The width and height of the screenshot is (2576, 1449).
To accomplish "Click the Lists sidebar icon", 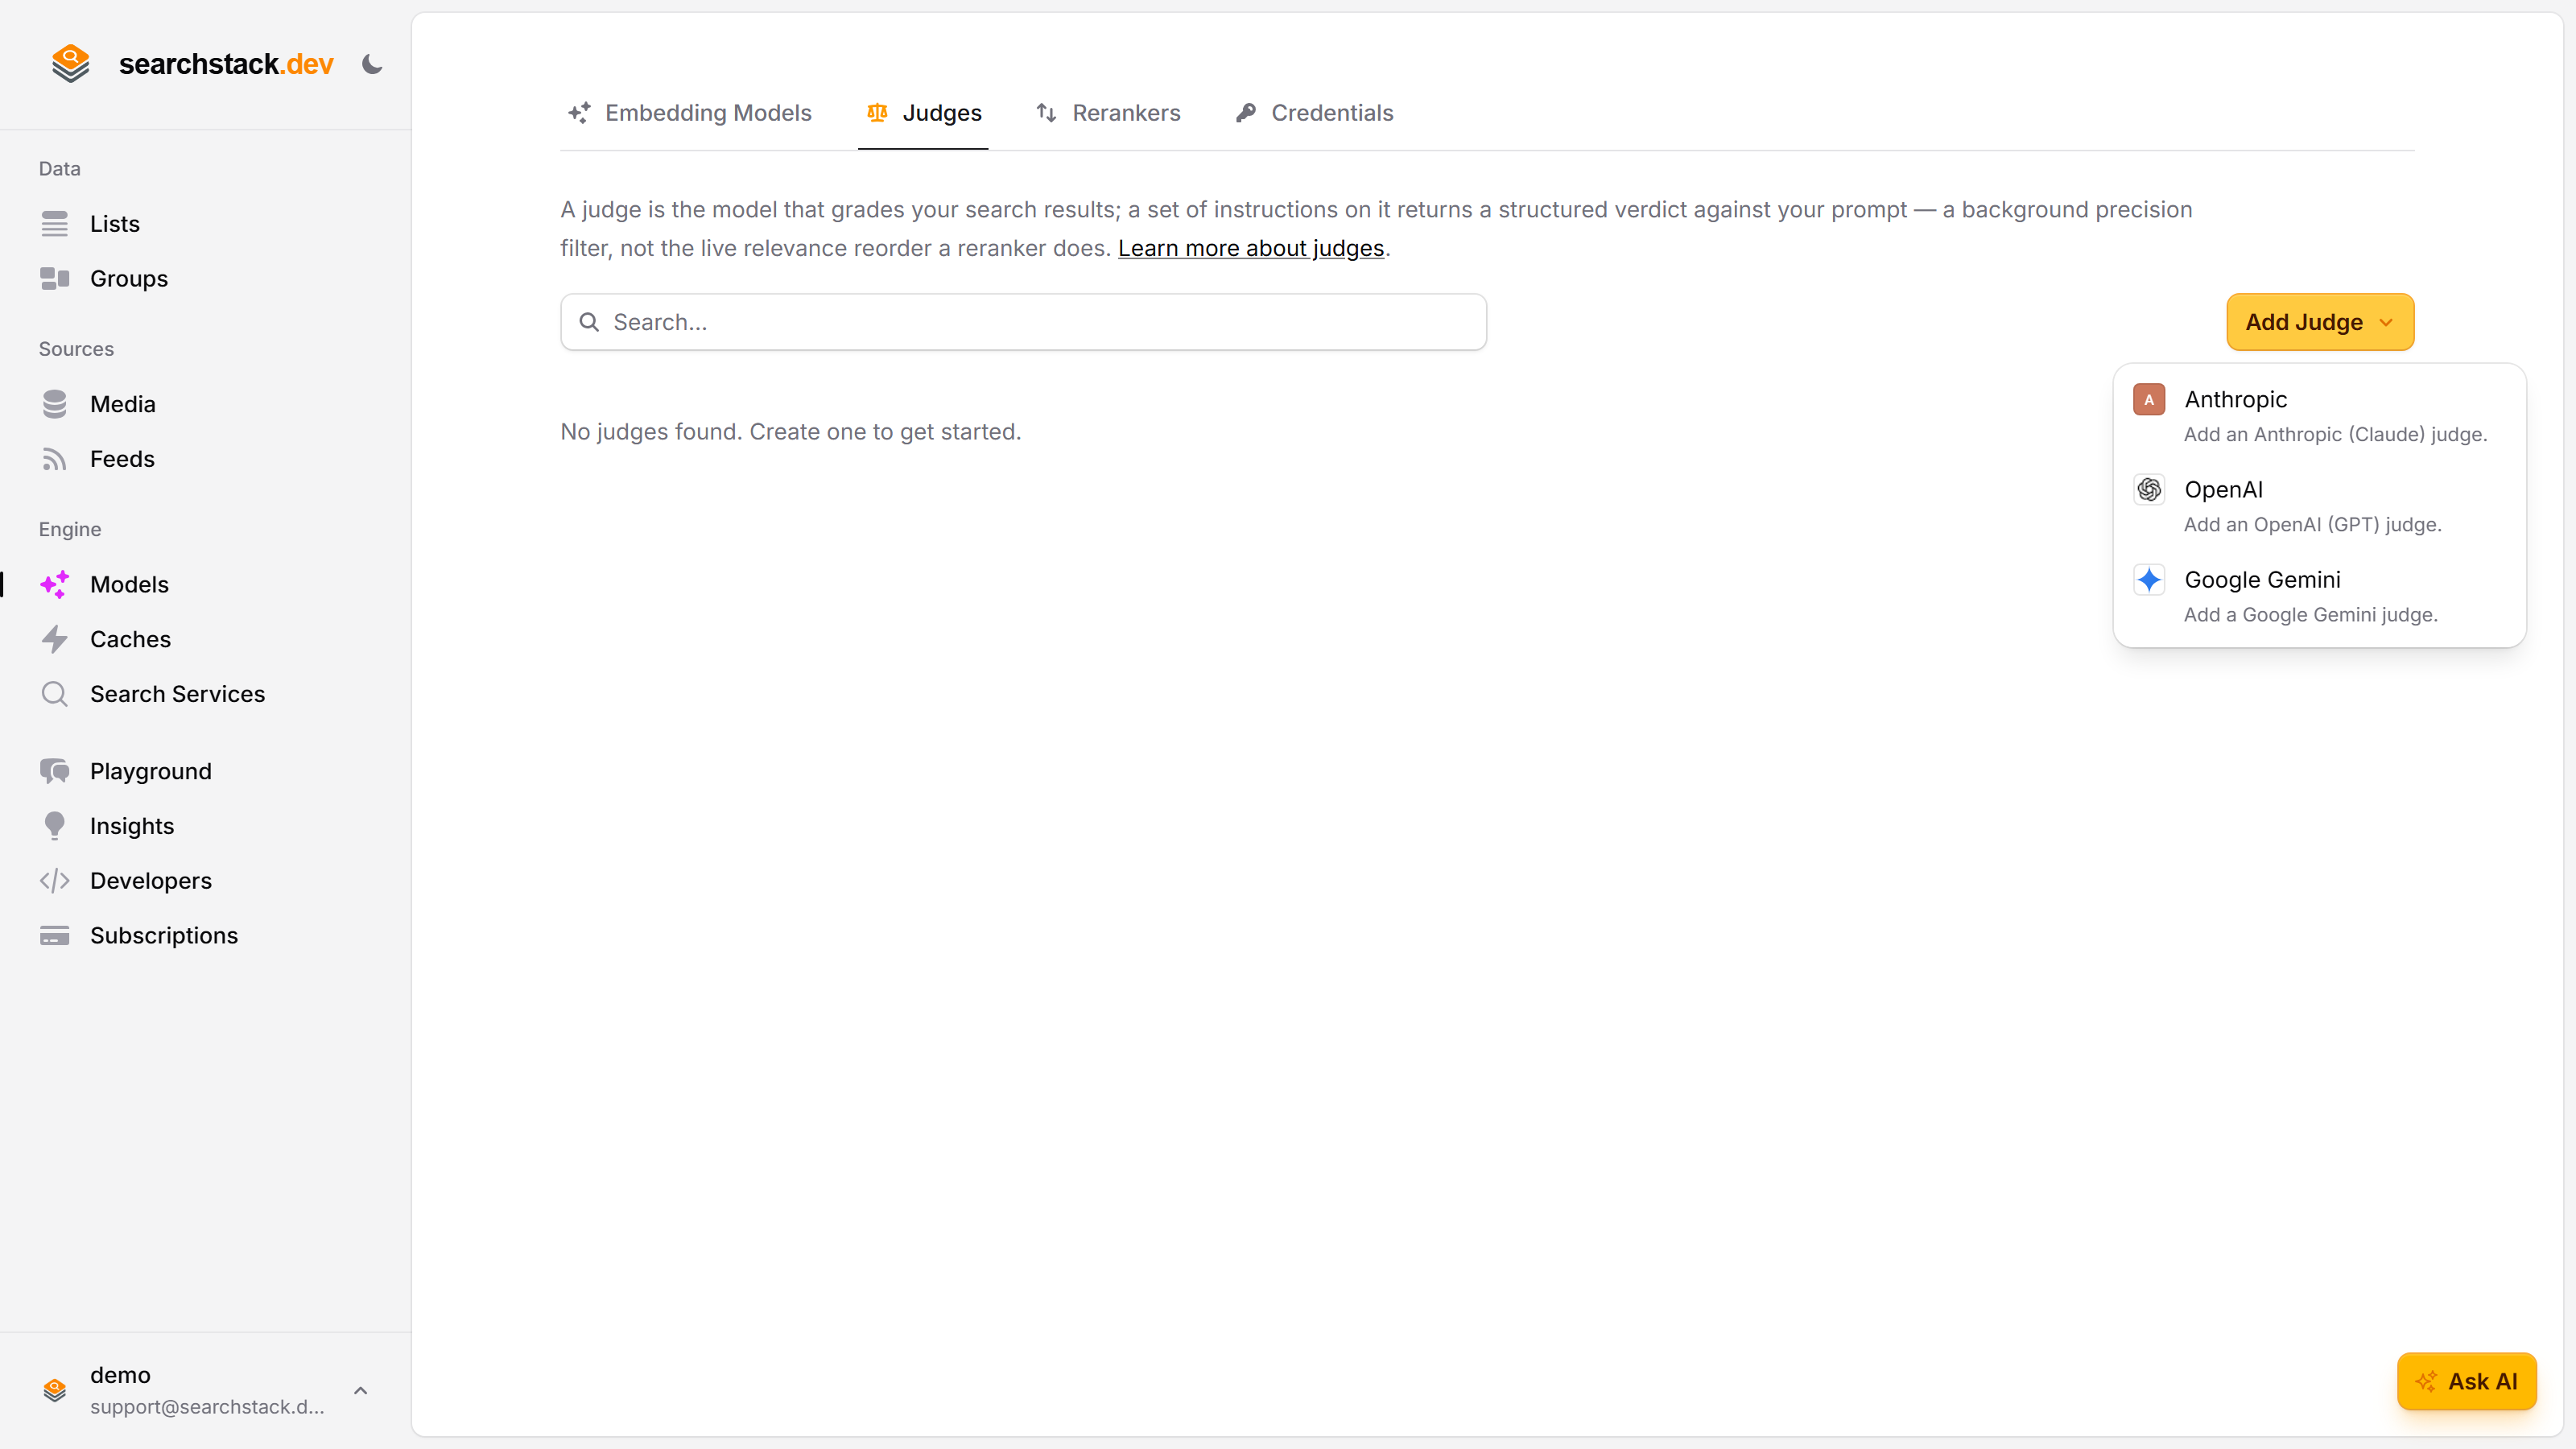I will (x=55, y=224).
